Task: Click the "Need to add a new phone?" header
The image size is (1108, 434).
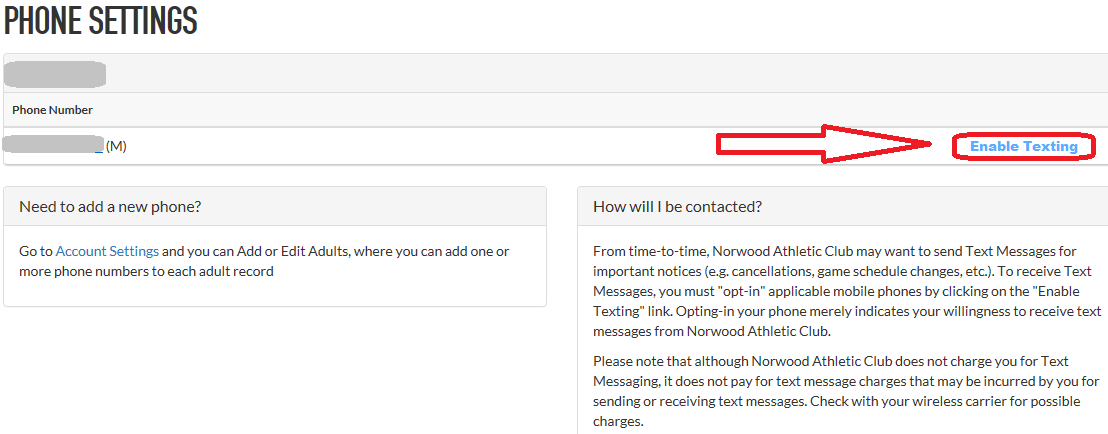Action: pos(110,207)
